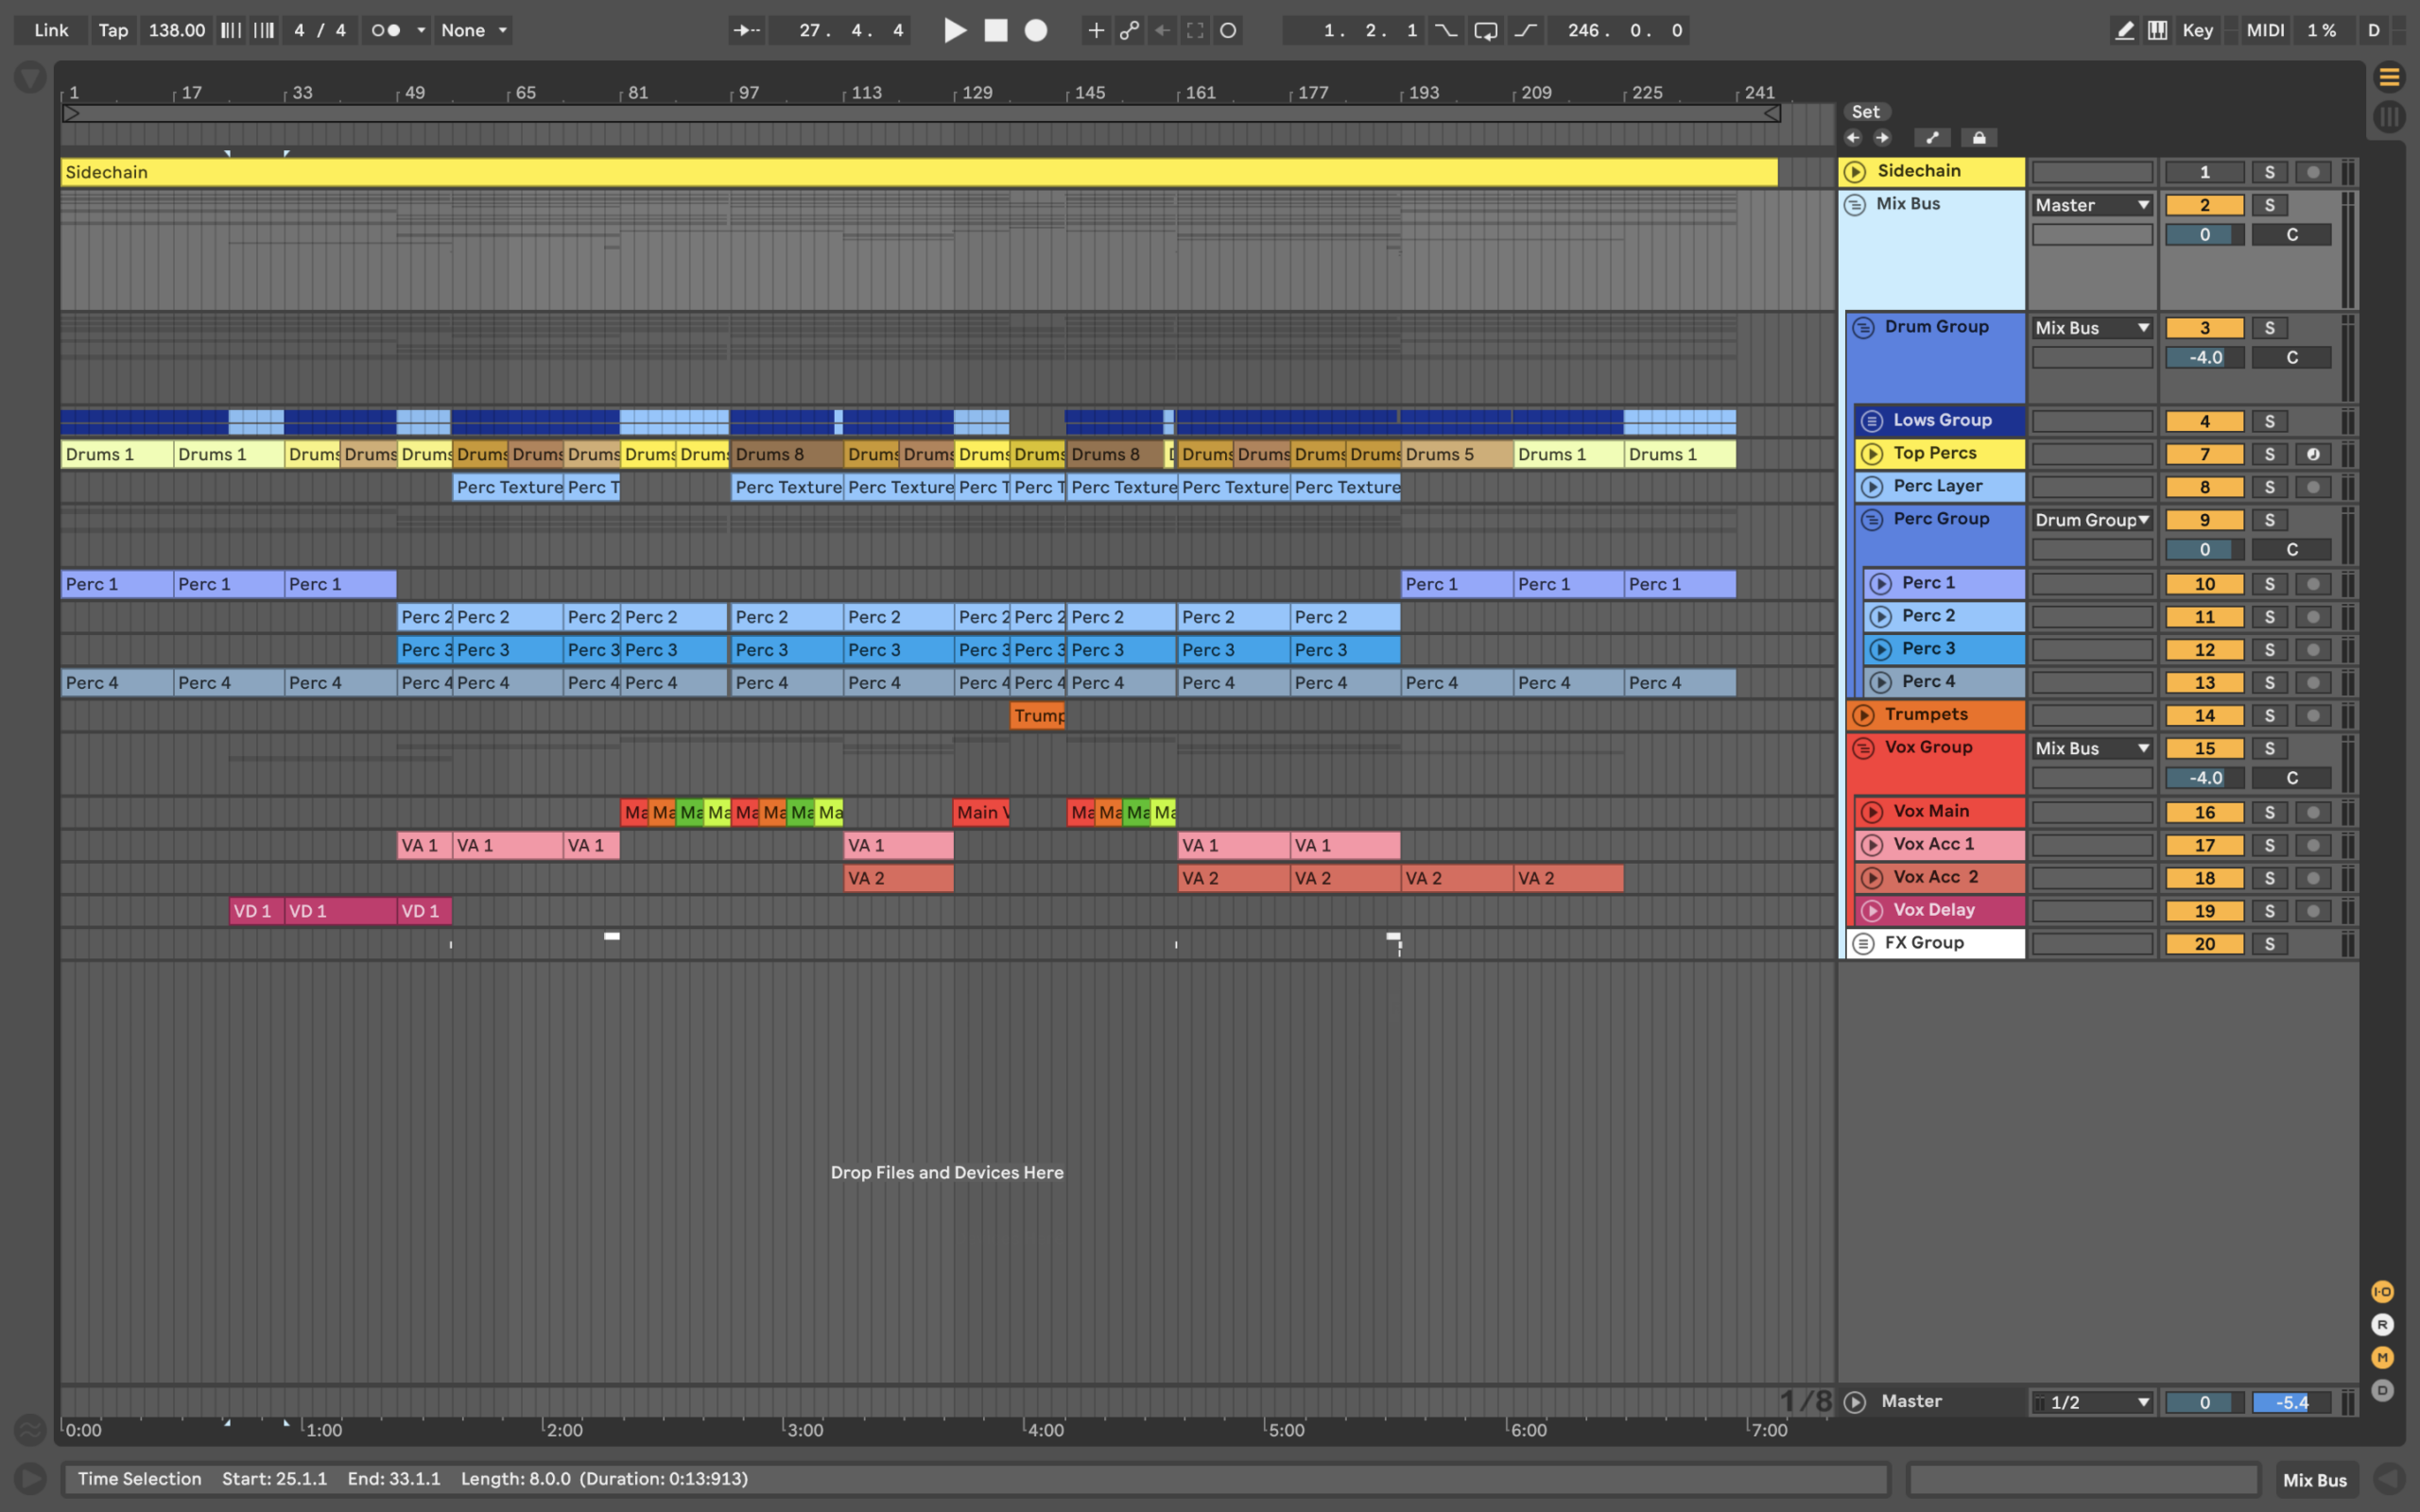The image size is (2420, 1512).
Task: Unfold the Lows Group track
Action: point(1872,421)
